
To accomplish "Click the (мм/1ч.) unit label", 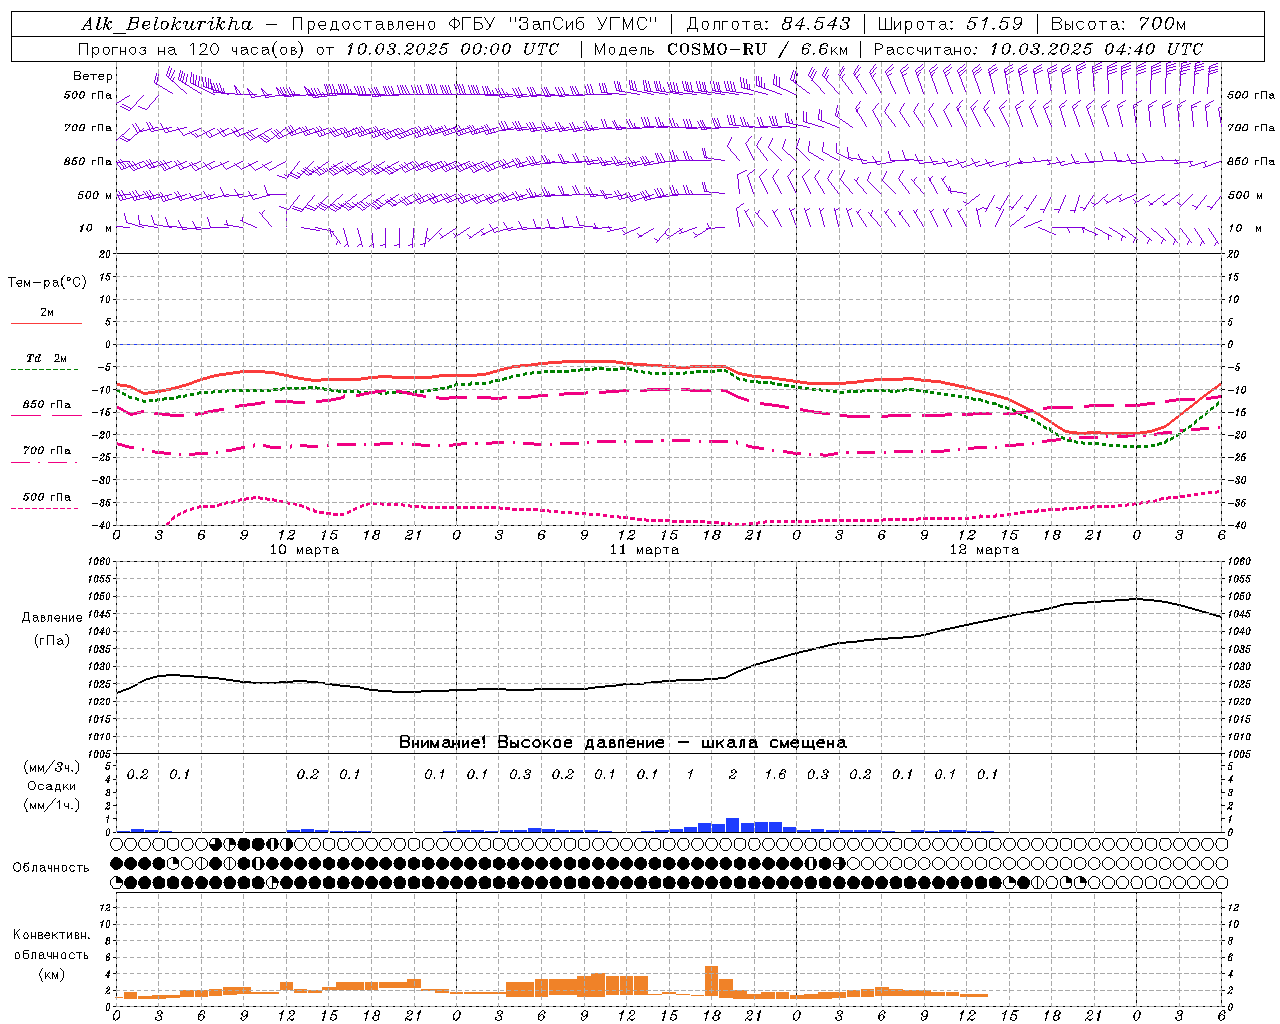I will 51,805.
